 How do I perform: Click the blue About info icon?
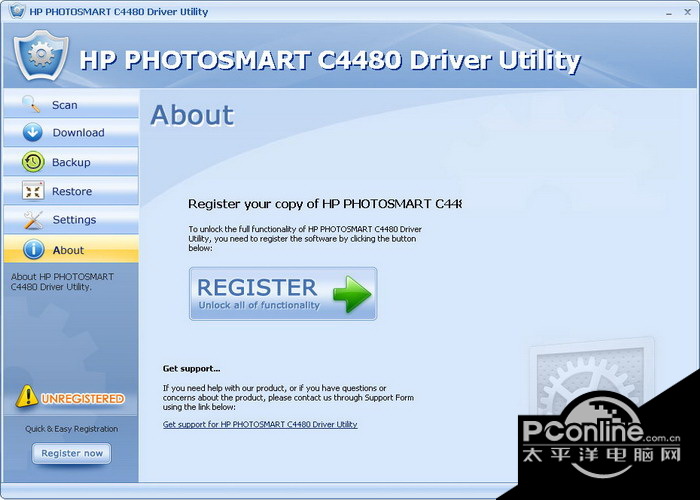pos(33,250)
